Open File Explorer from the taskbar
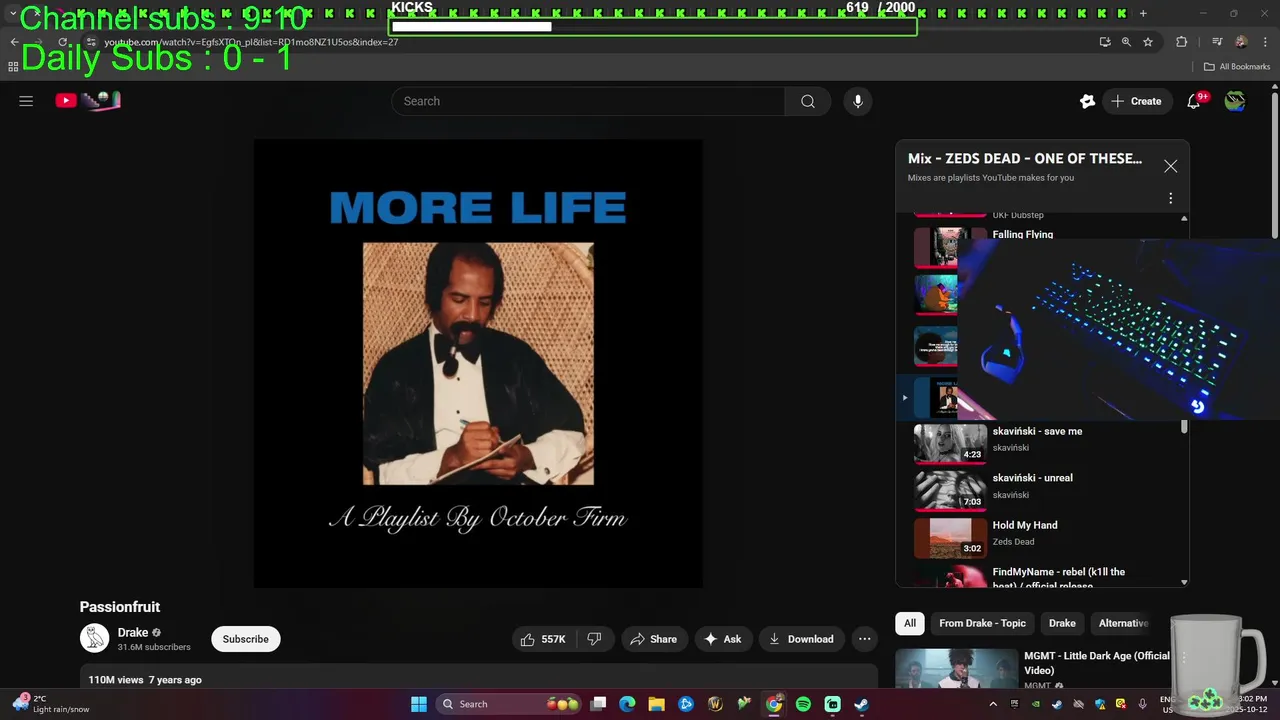Viewport: 1280px width, 720px height. click(656, 704)
